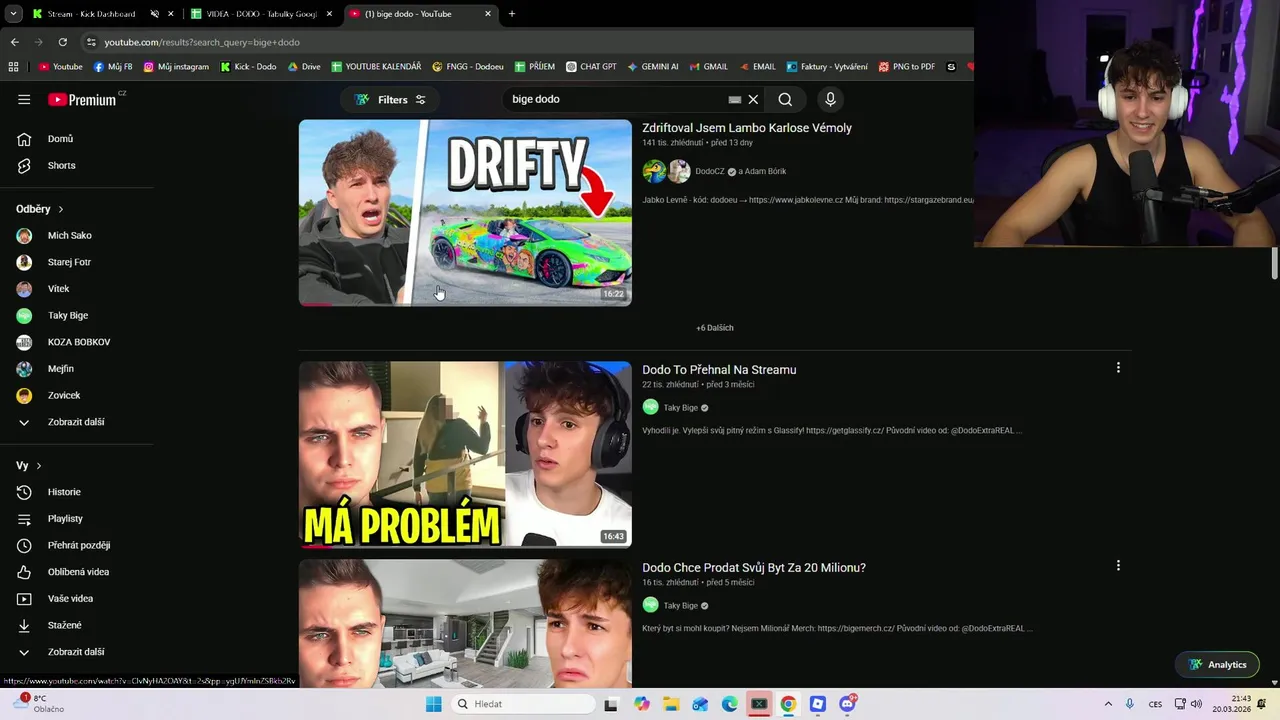Open the YouTube hamburger guide menu
The image size is (1280, 720).
pyautogui.click(x=24, y=99)
